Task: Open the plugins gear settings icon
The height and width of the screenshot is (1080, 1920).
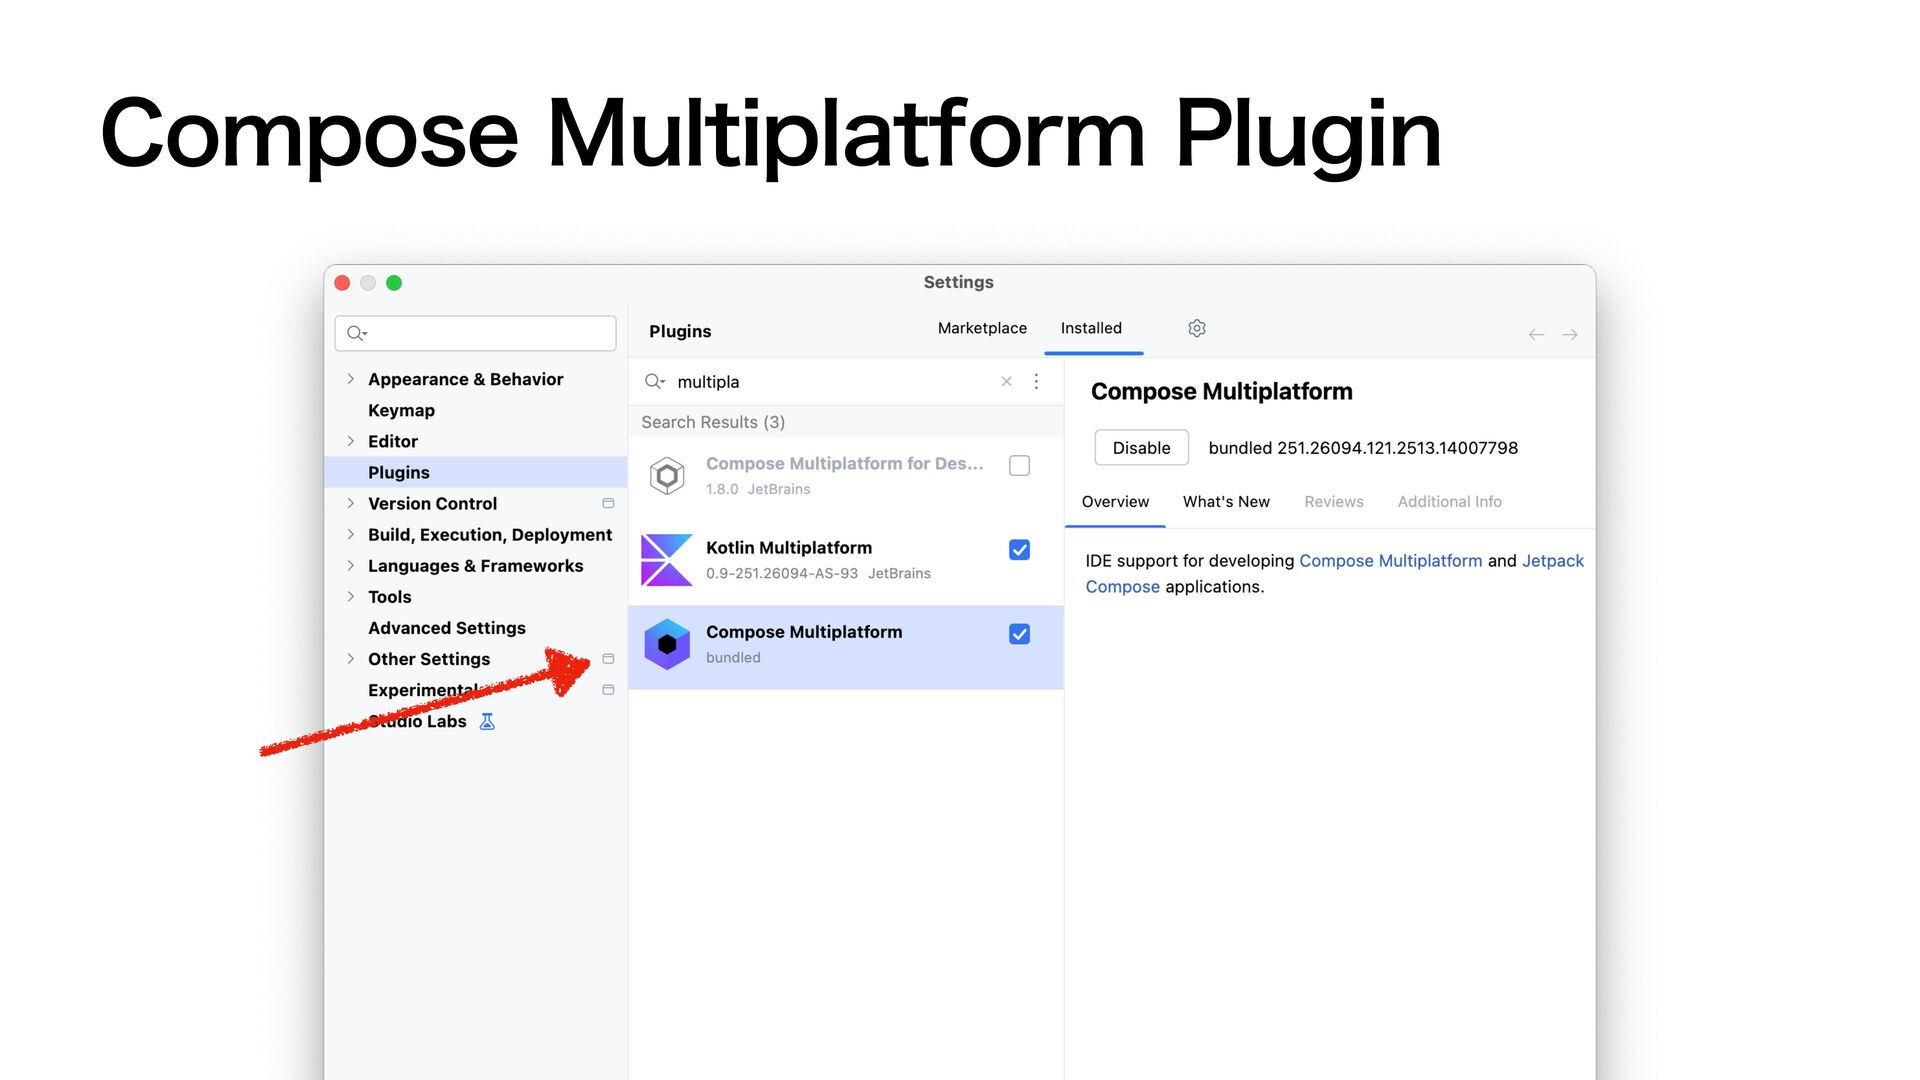Action: pyautogui.click(x=1196, y=328)
